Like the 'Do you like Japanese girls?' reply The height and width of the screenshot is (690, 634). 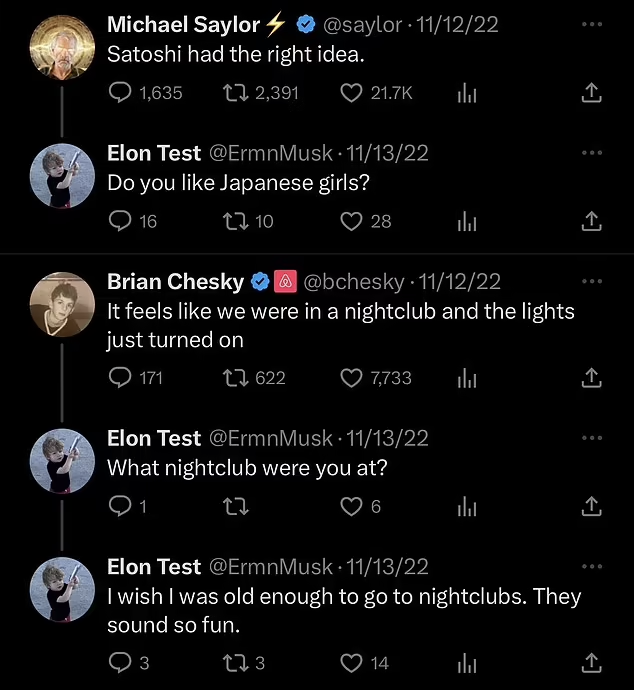click(351, 221)
